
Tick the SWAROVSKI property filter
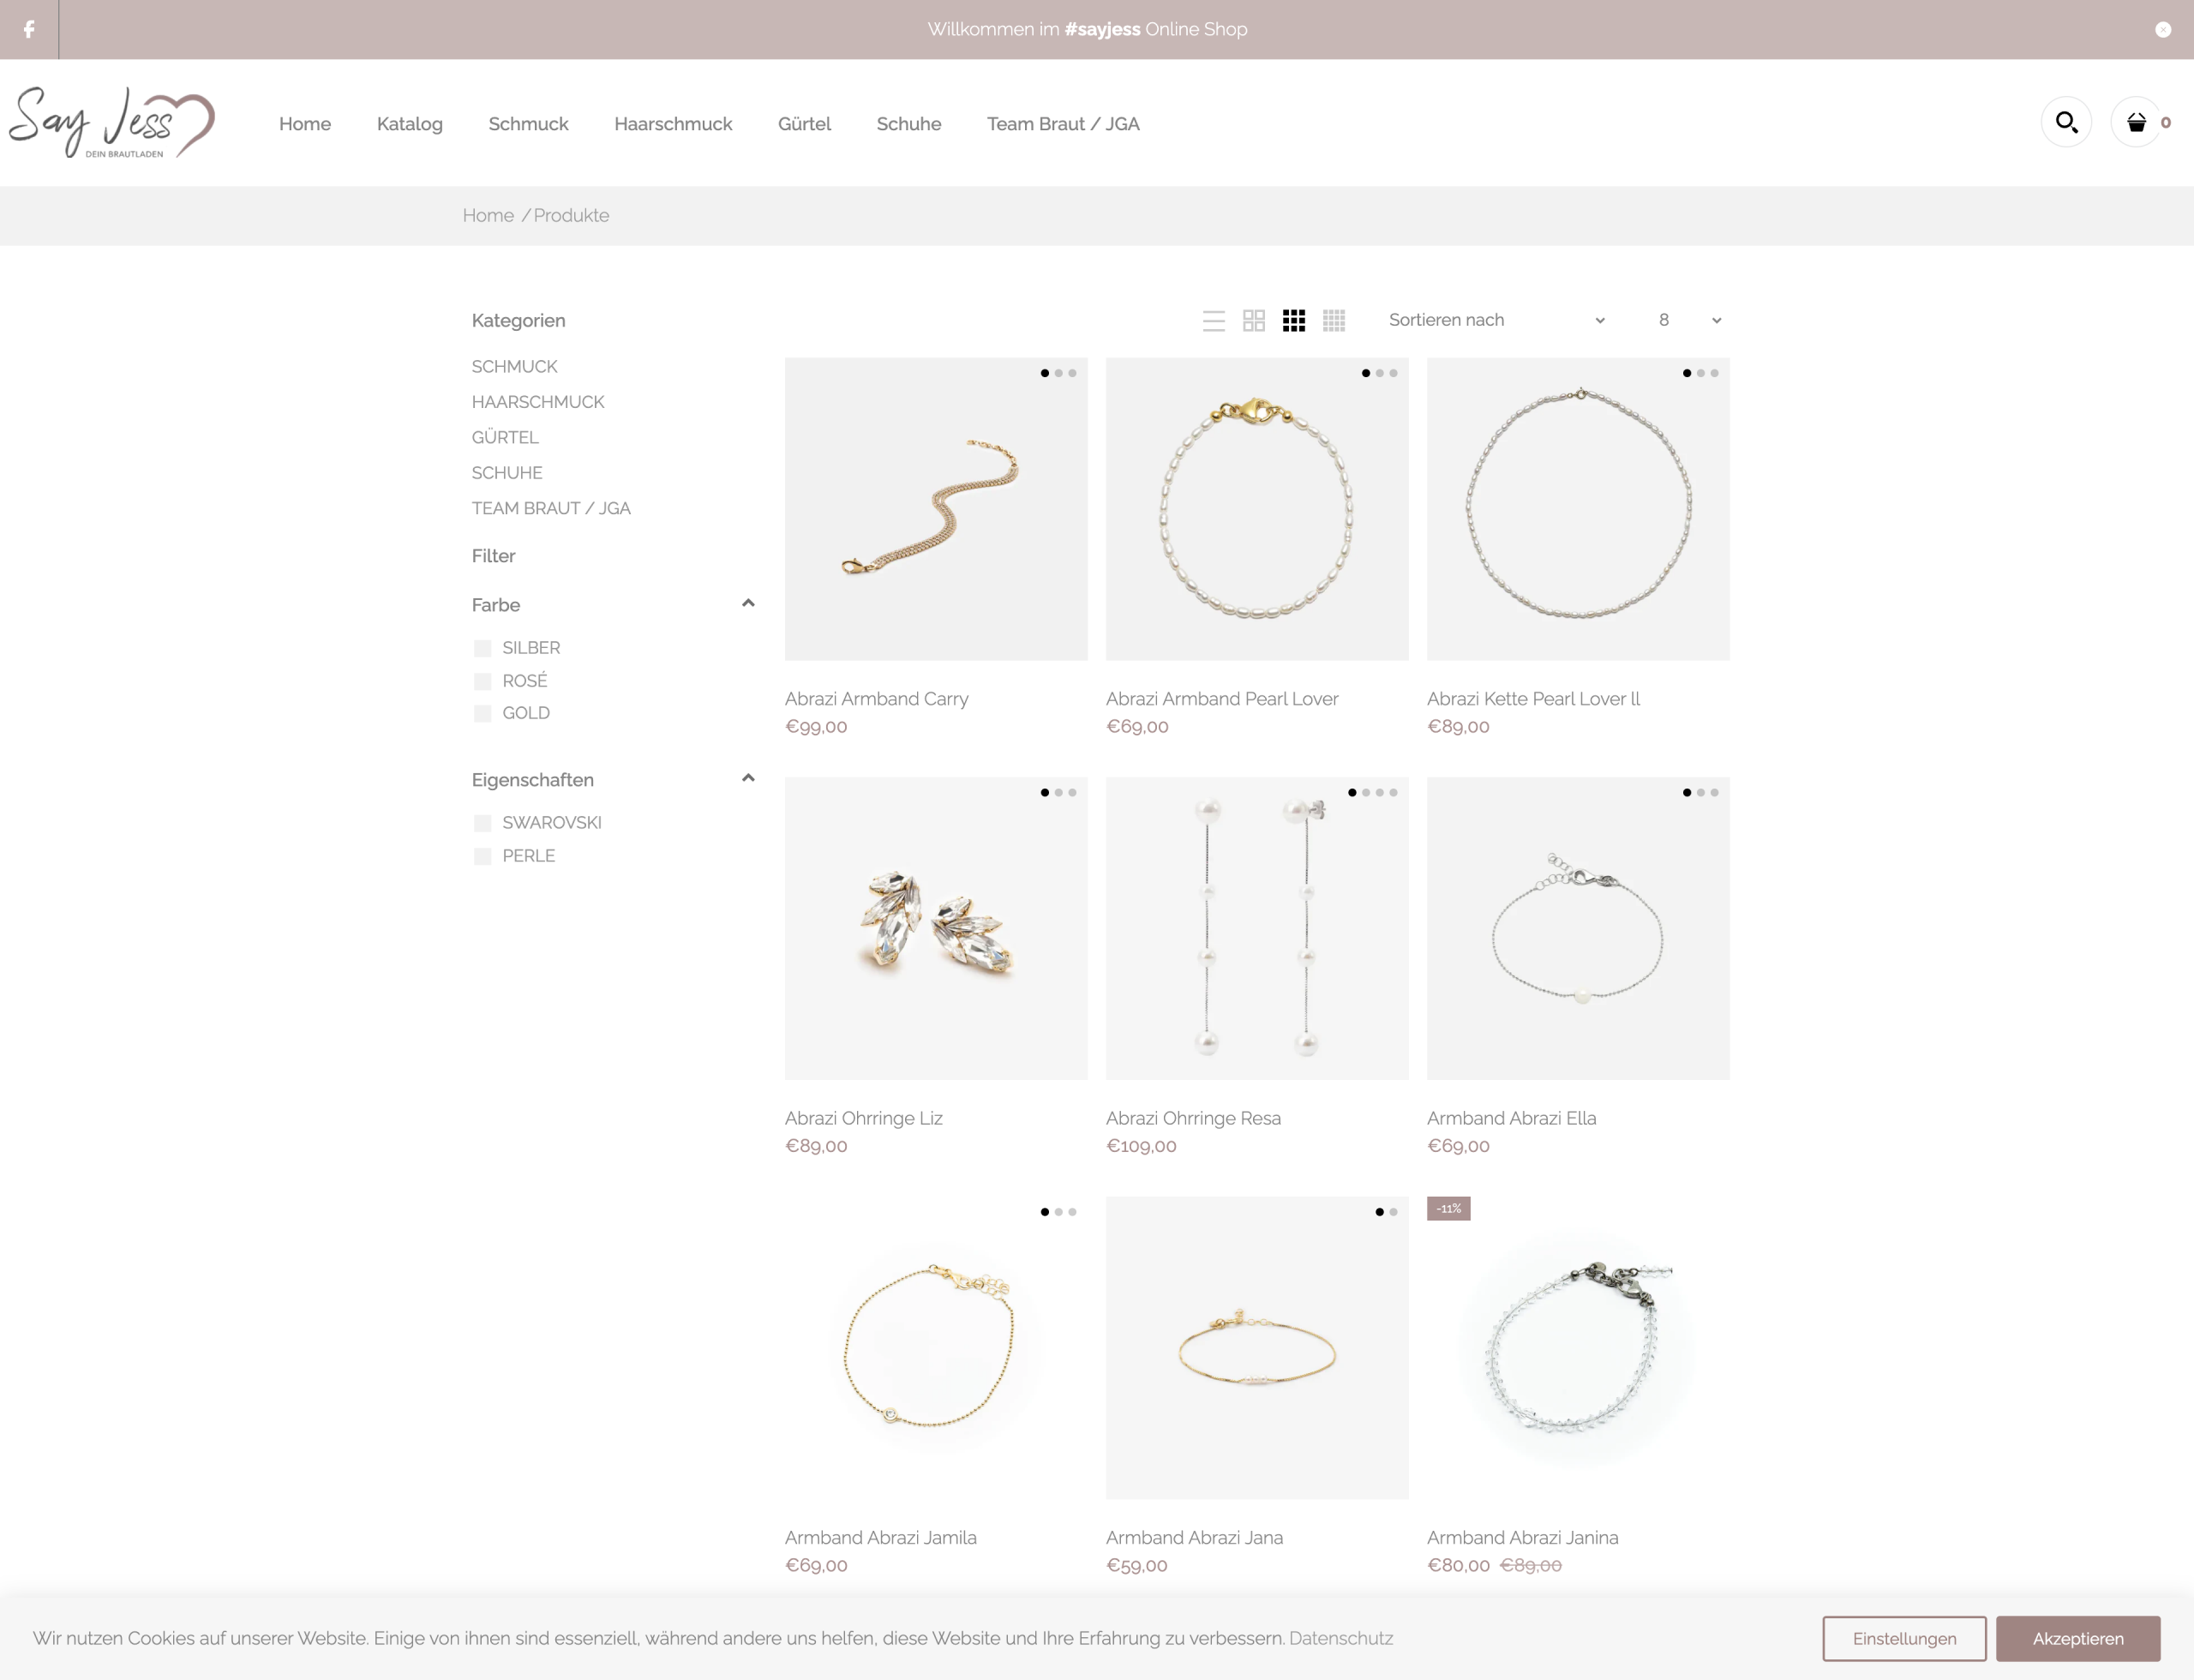click(482, 823)
